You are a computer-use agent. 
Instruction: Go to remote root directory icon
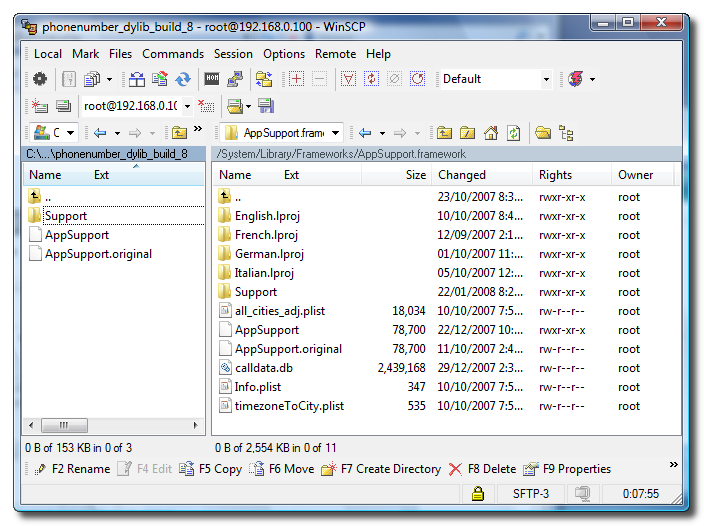pos(467,133)
